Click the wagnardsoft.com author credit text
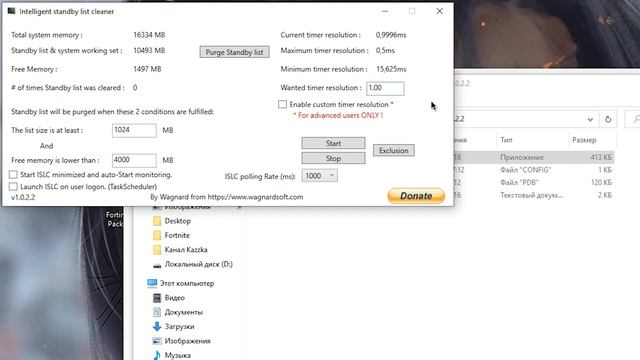640x360 pixels. pos(227,197)
